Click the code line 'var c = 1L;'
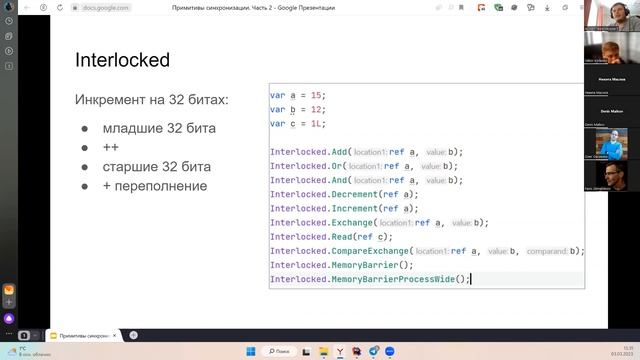 click(x=298, y=124)
